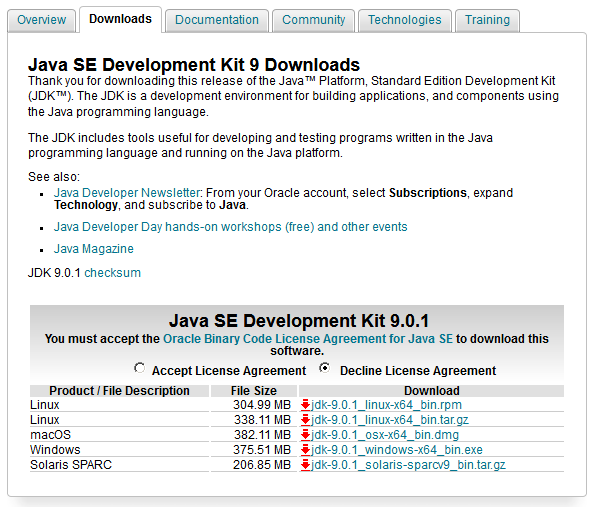Click the red download arrow for osx-x64 dmg
Screen dimensions: 599x507
(x=305, y=434)
